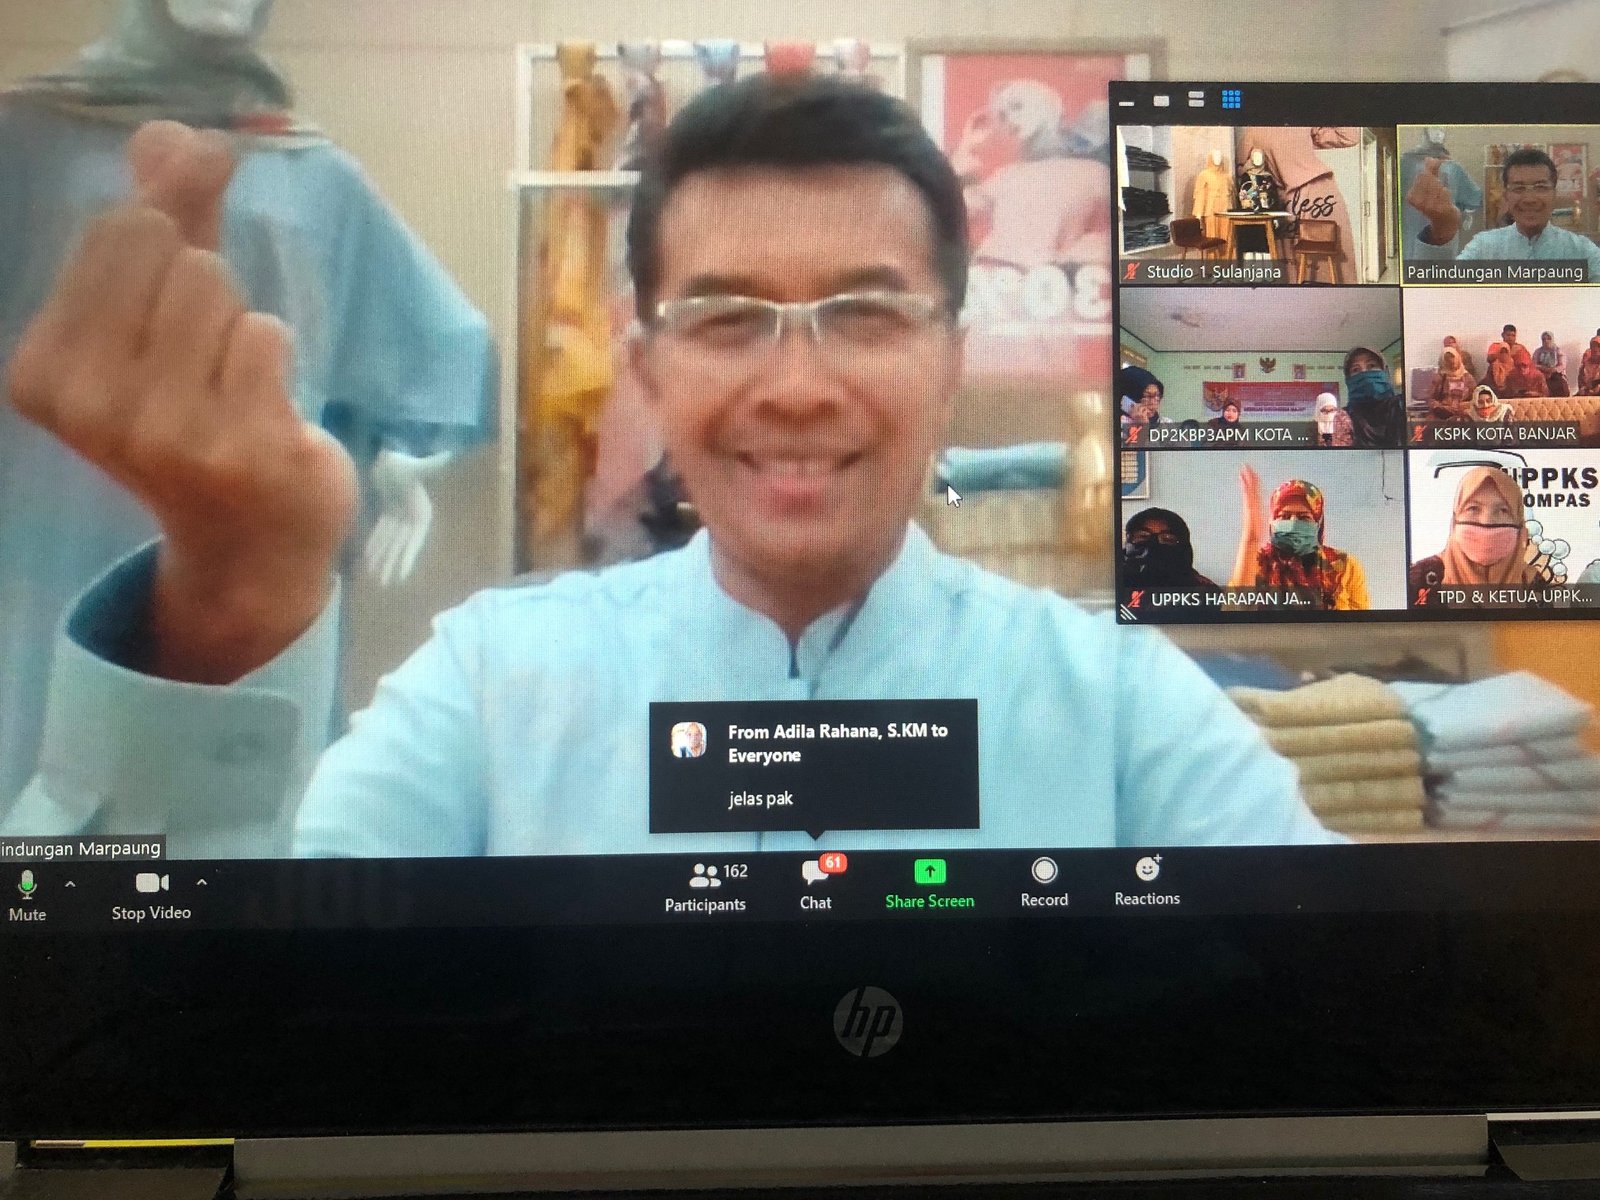The image size is (1600, 1200).
Task: Select the KSPK KOTA BANJAR video tile
Action: pyautogui.click(x=1502, y=367)
